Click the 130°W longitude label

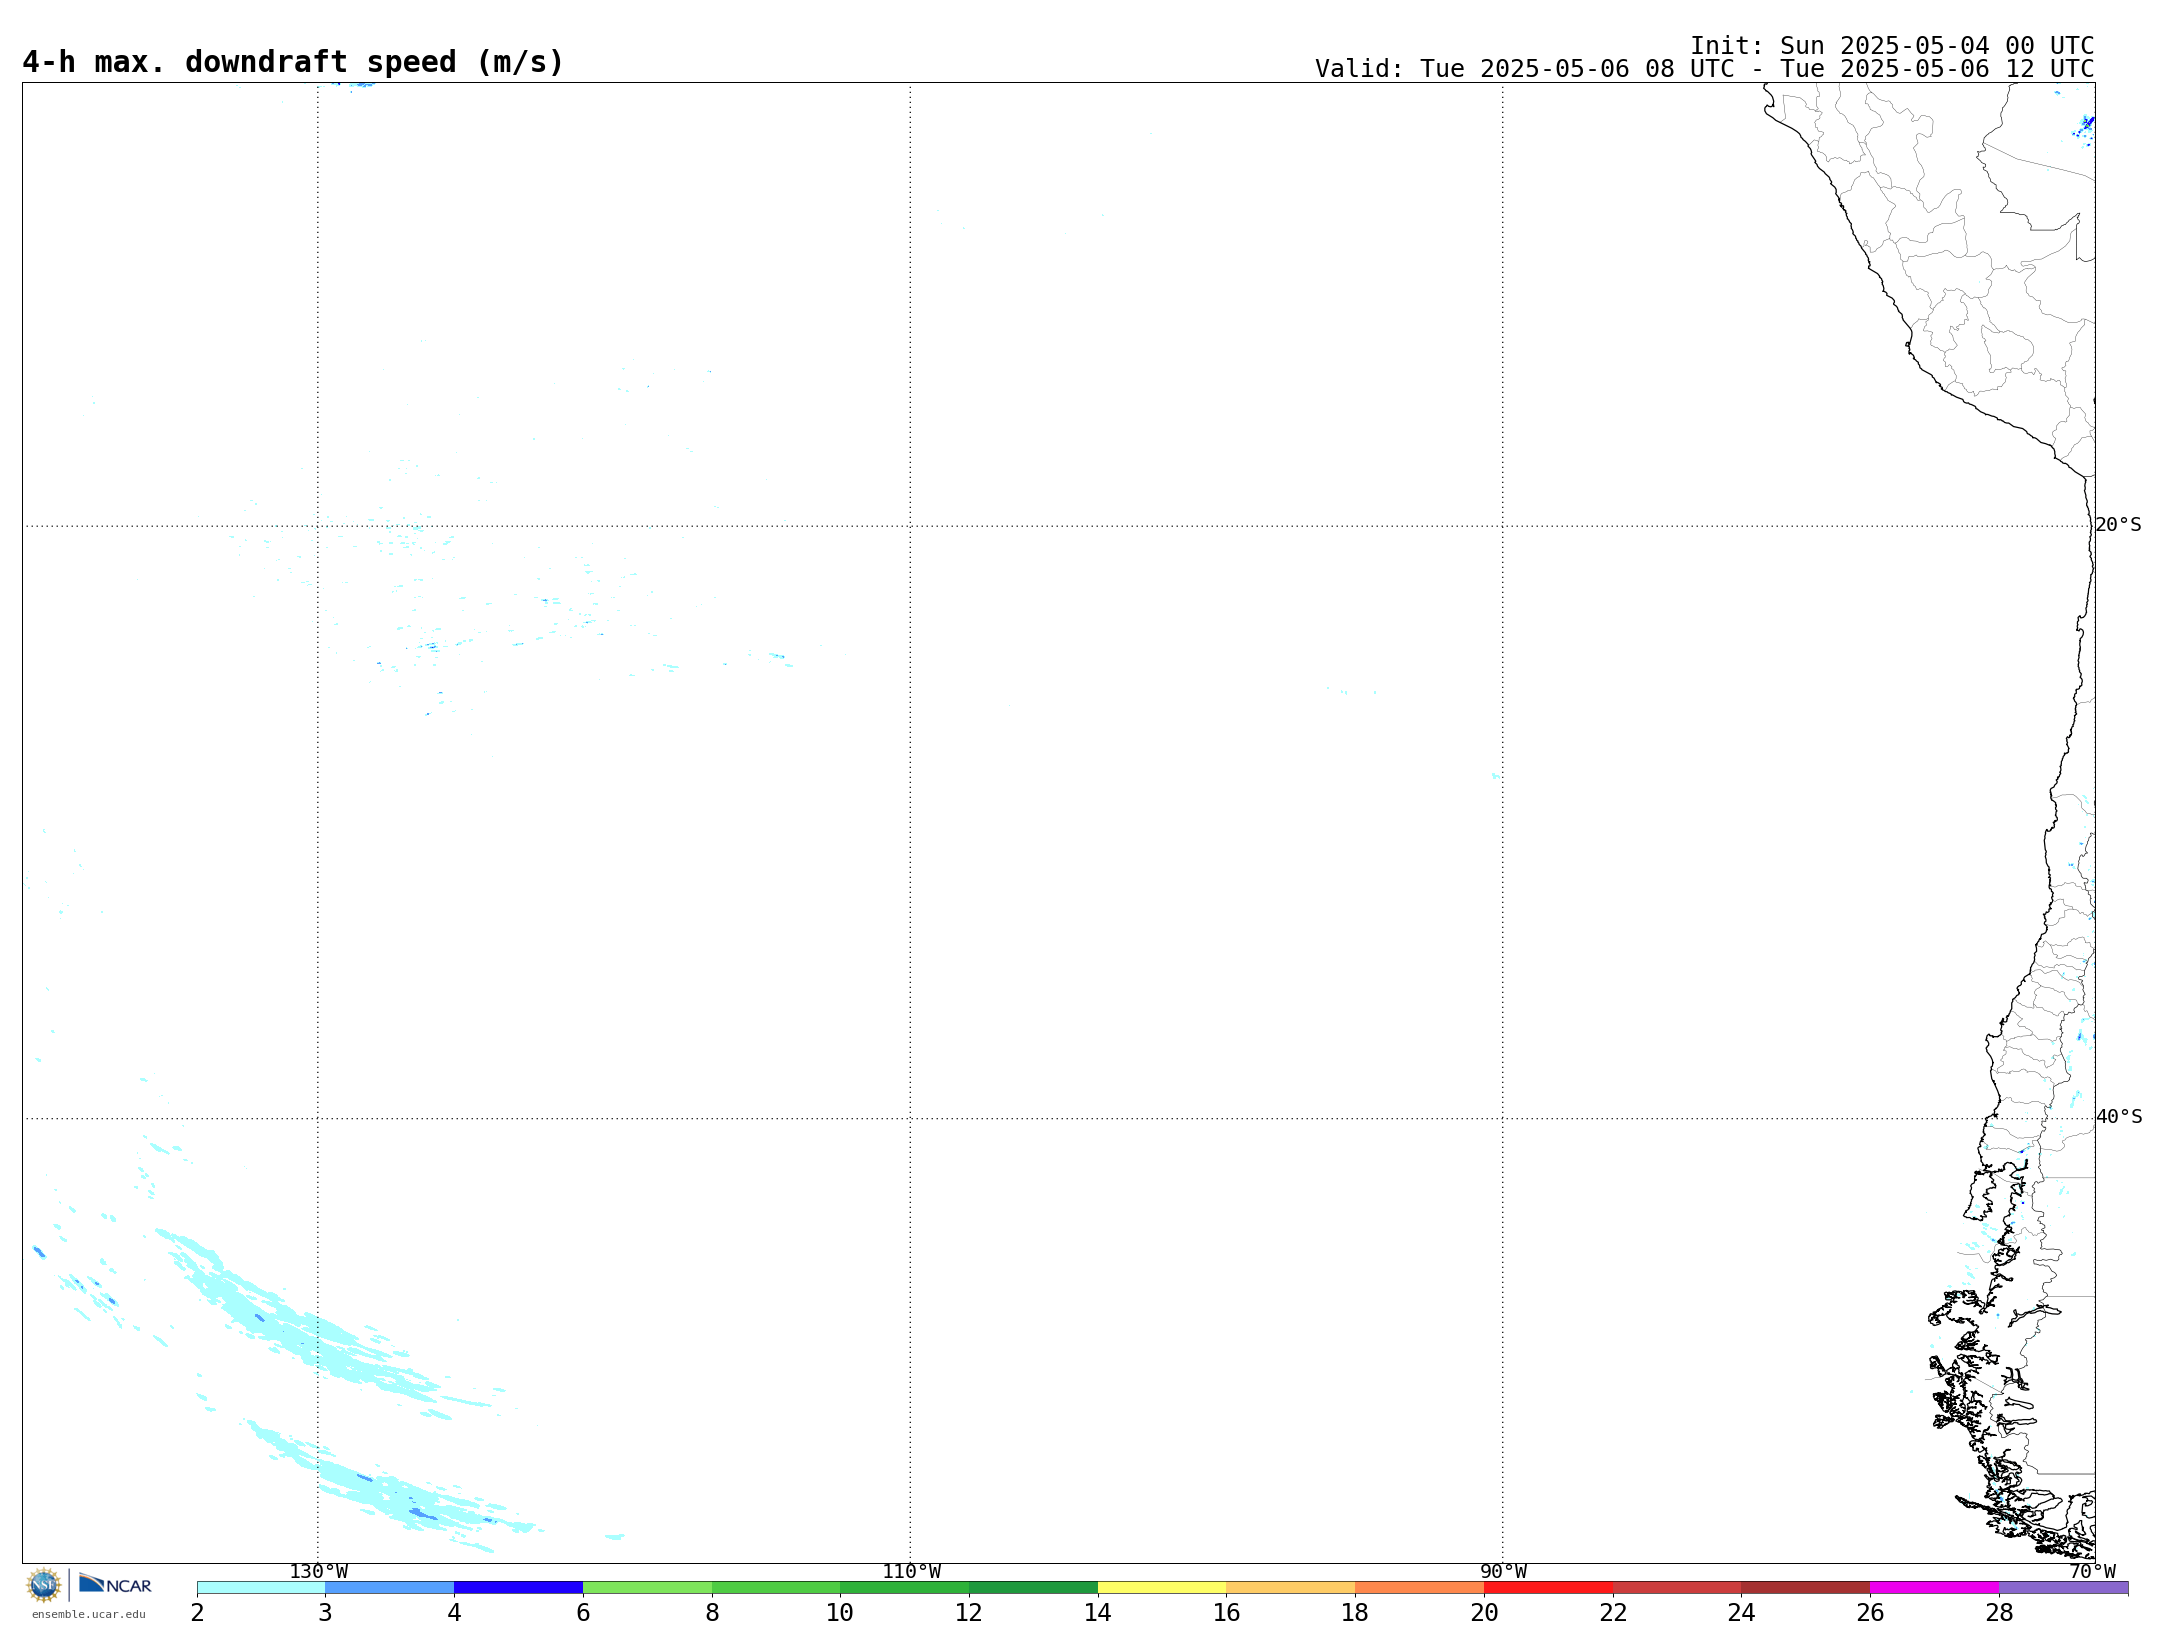(319, 1572)
